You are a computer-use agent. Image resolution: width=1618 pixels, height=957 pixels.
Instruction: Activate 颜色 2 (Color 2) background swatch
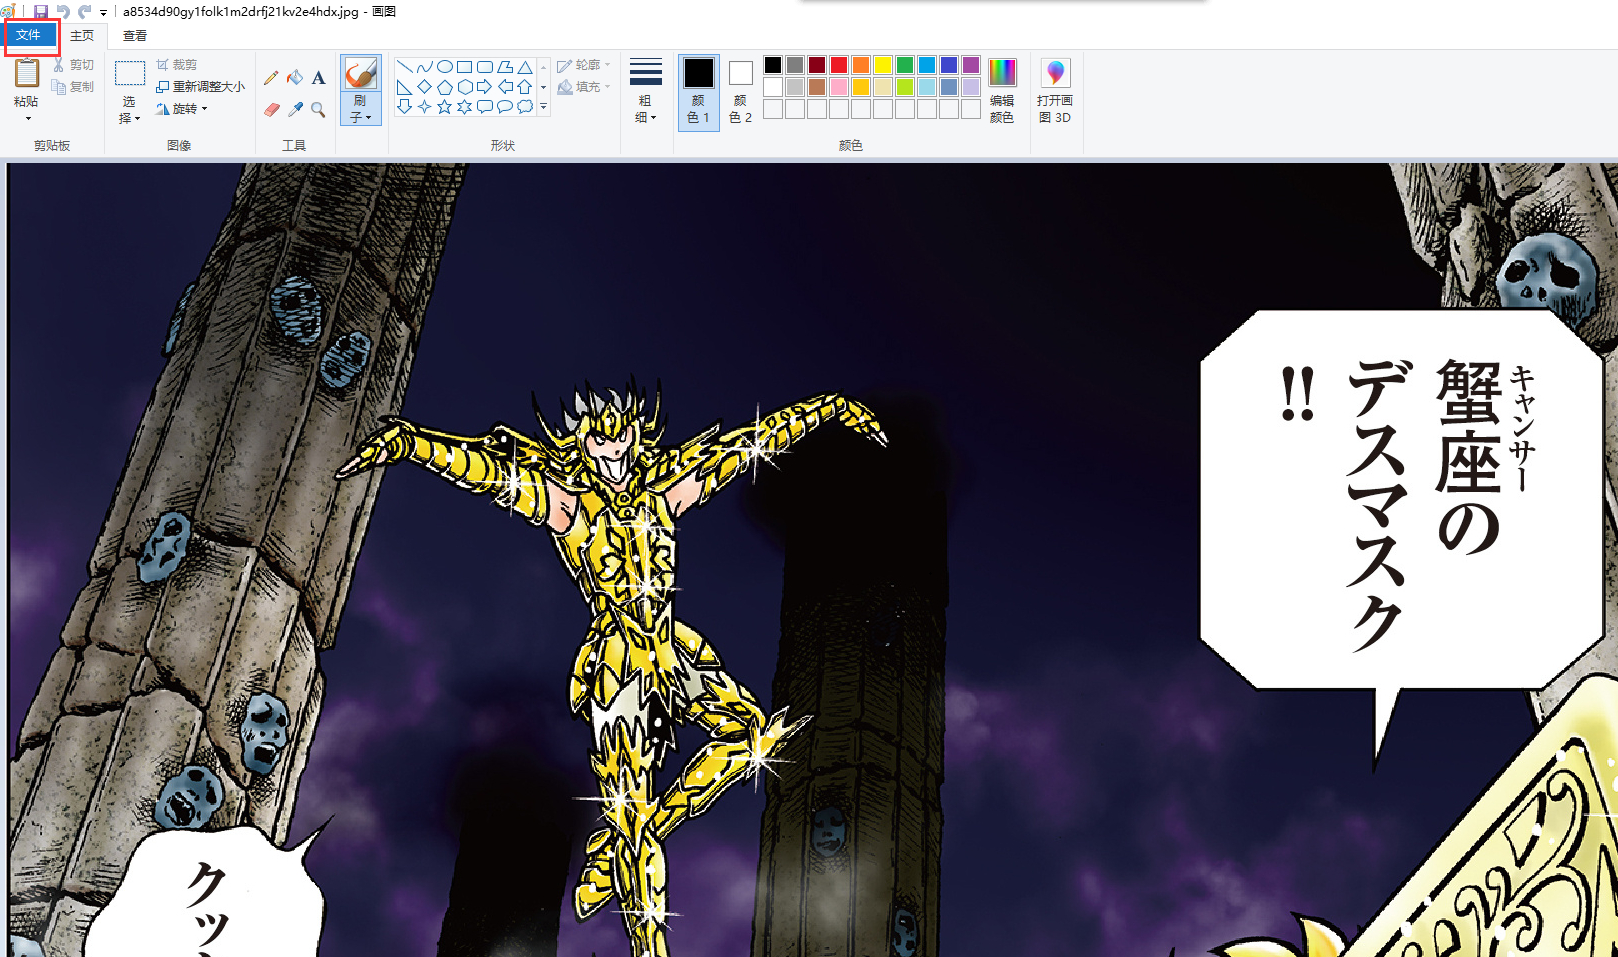pyautogui.click(x=741, y=91)
